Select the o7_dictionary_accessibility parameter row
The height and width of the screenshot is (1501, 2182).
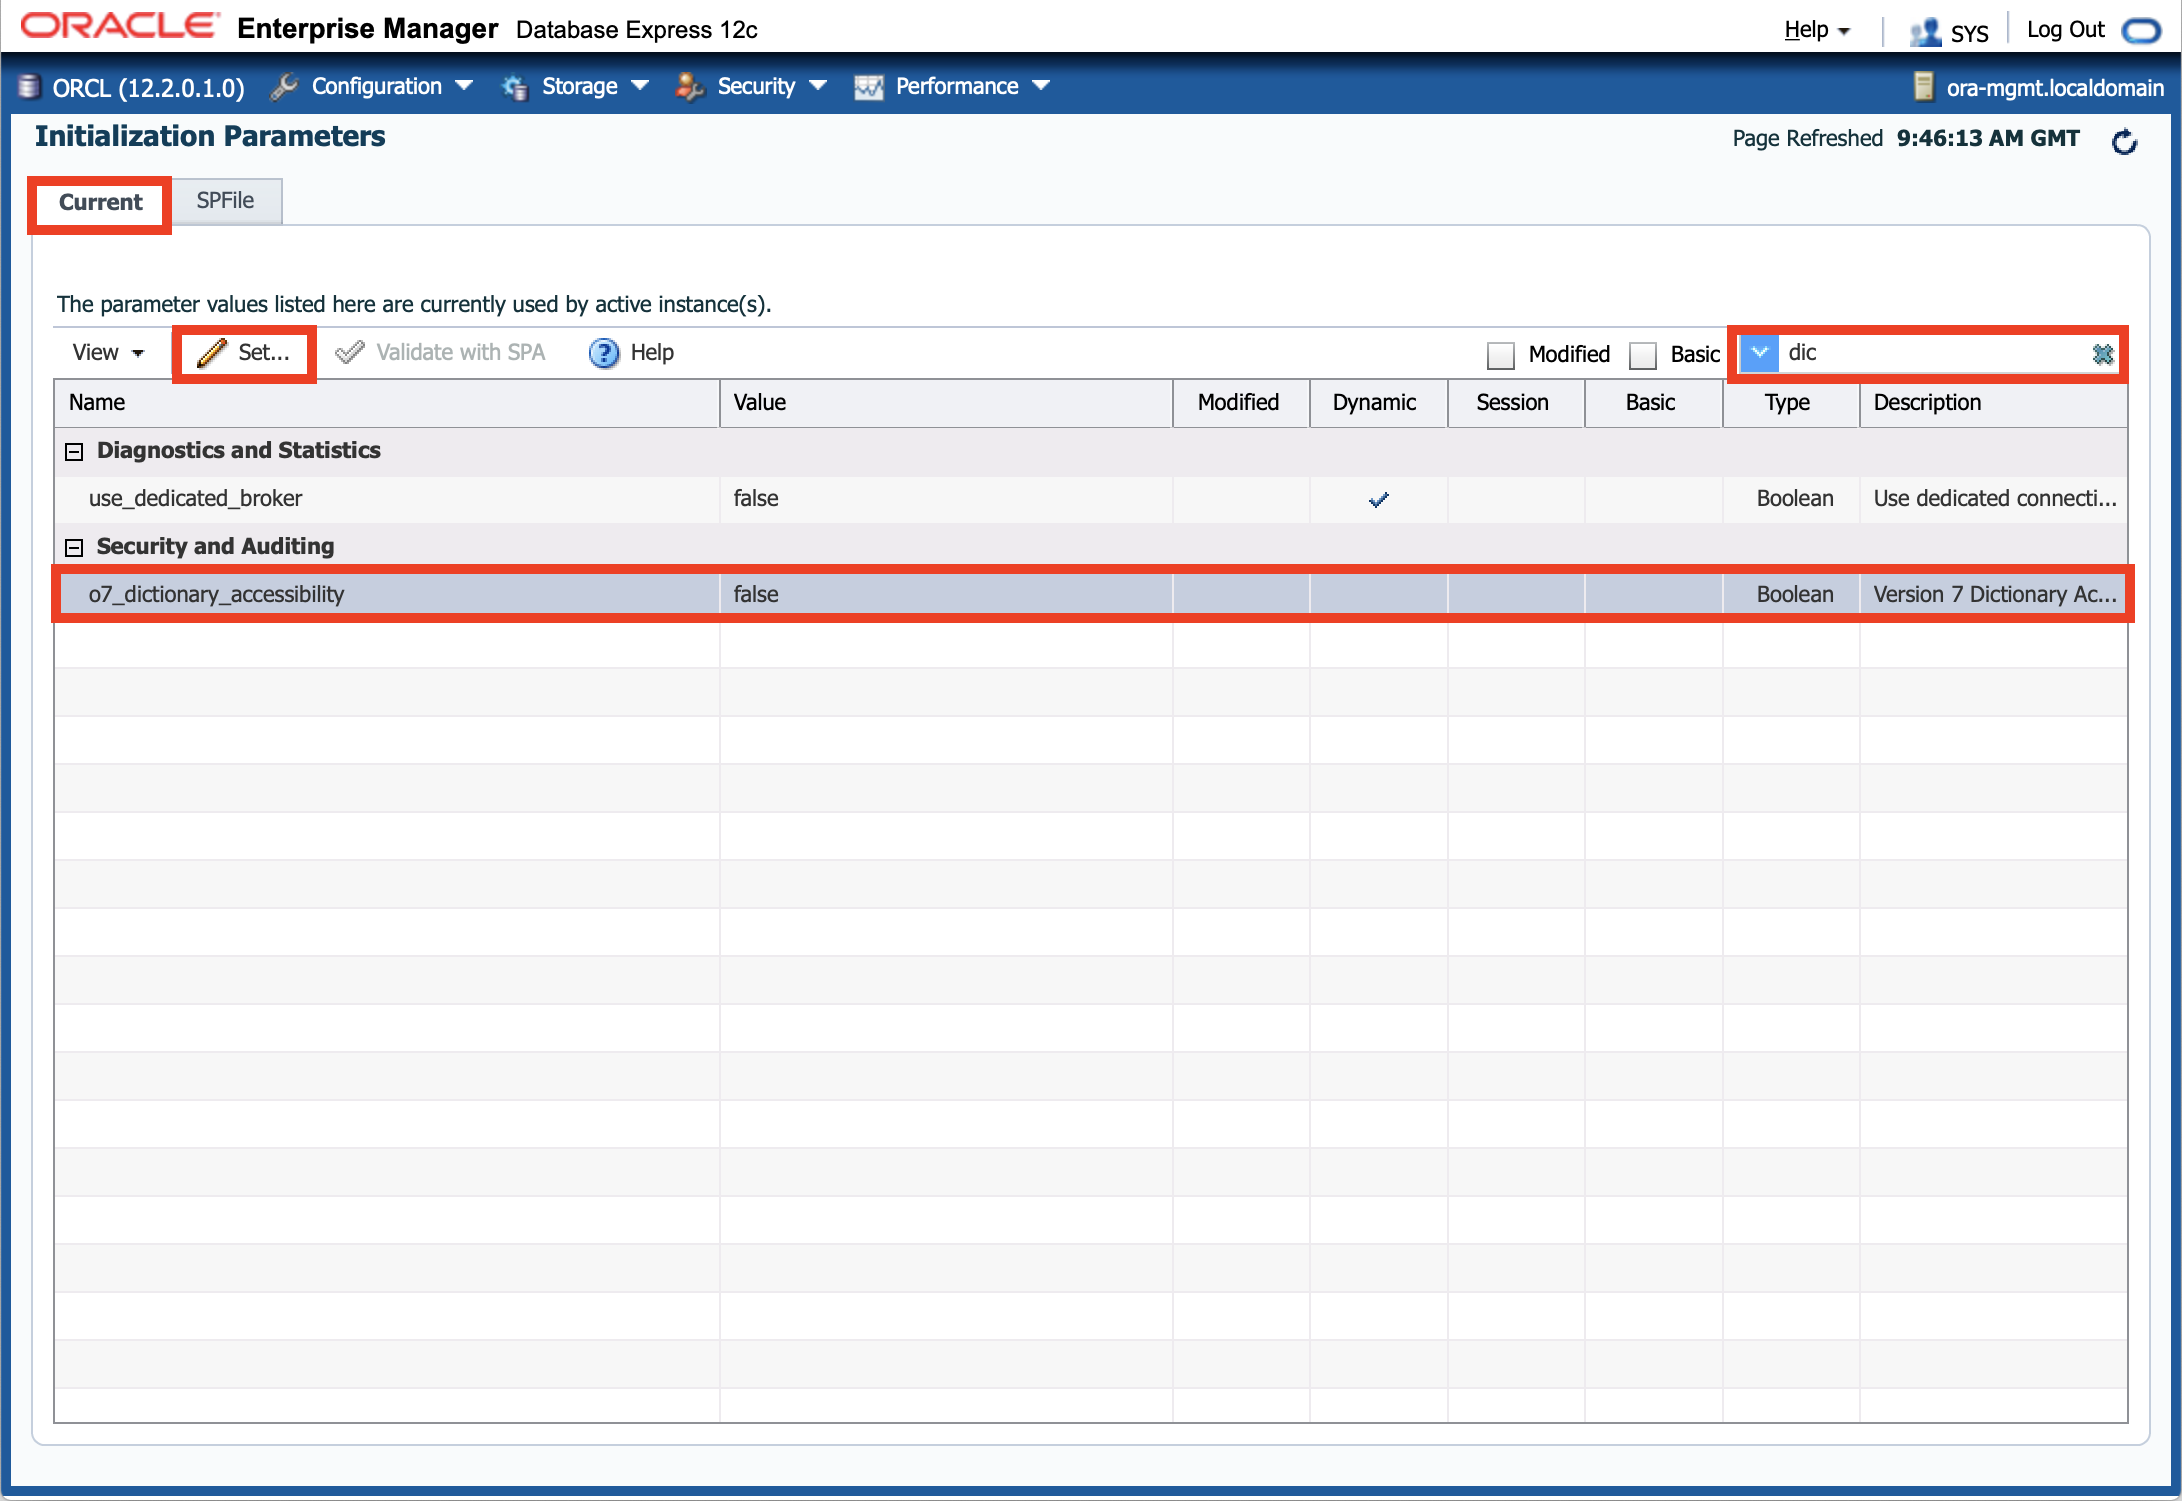point(1091,595)
